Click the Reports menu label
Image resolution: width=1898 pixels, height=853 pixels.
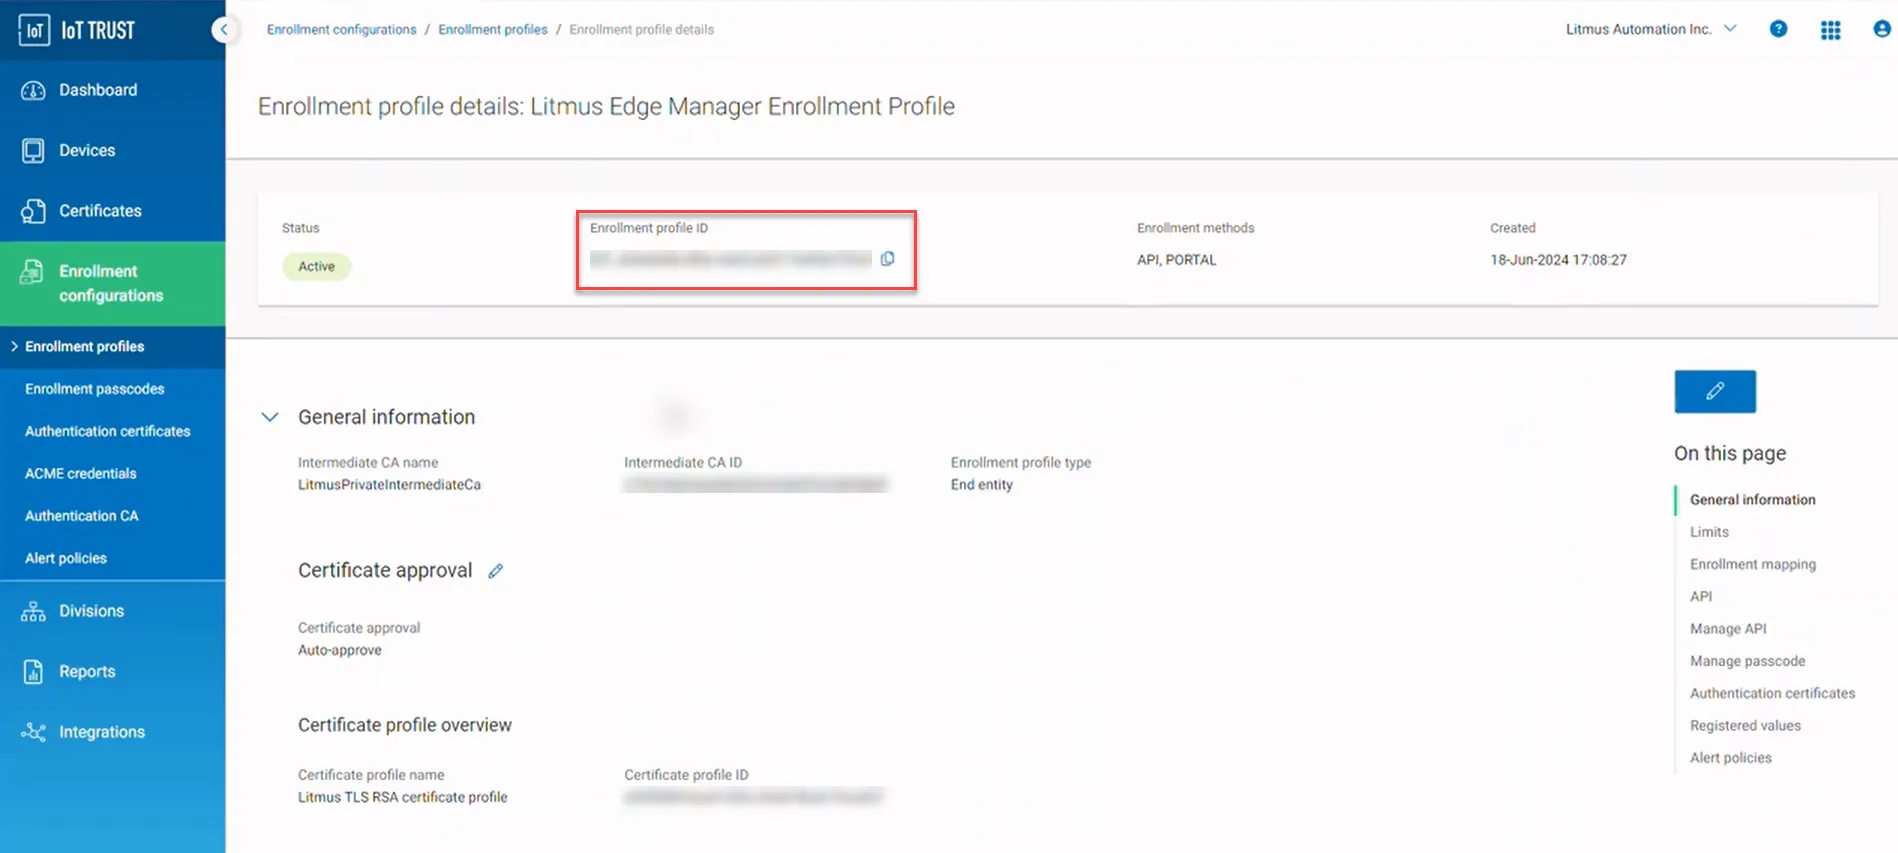click(87, 672)
